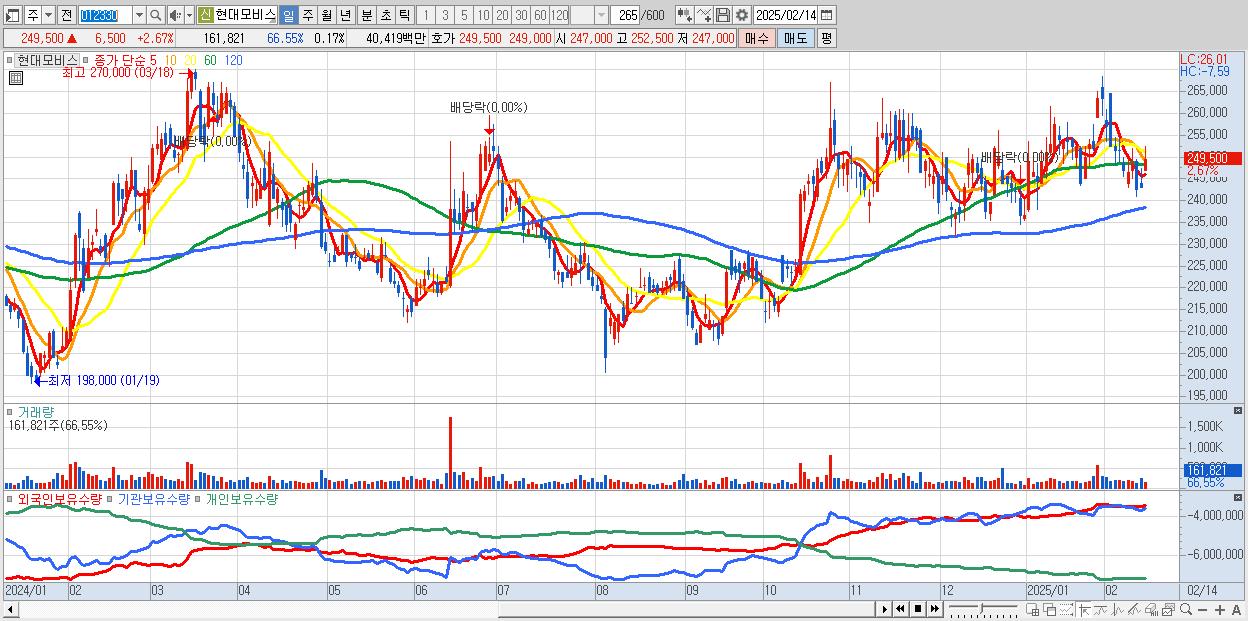
Task: Click the panel layout icon at top-left
Action: [12, 16]
